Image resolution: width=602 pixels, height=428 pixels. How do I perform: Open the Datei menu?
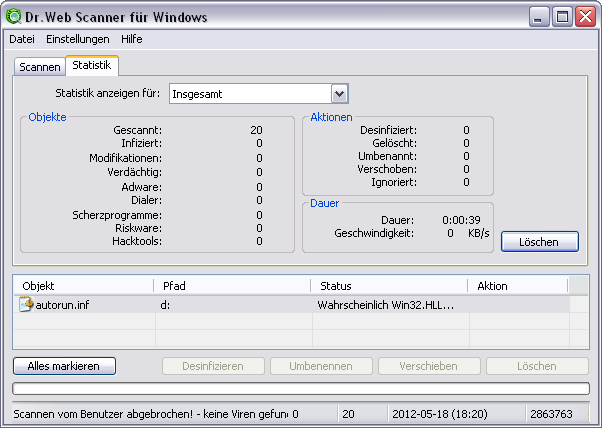(22, 39)
